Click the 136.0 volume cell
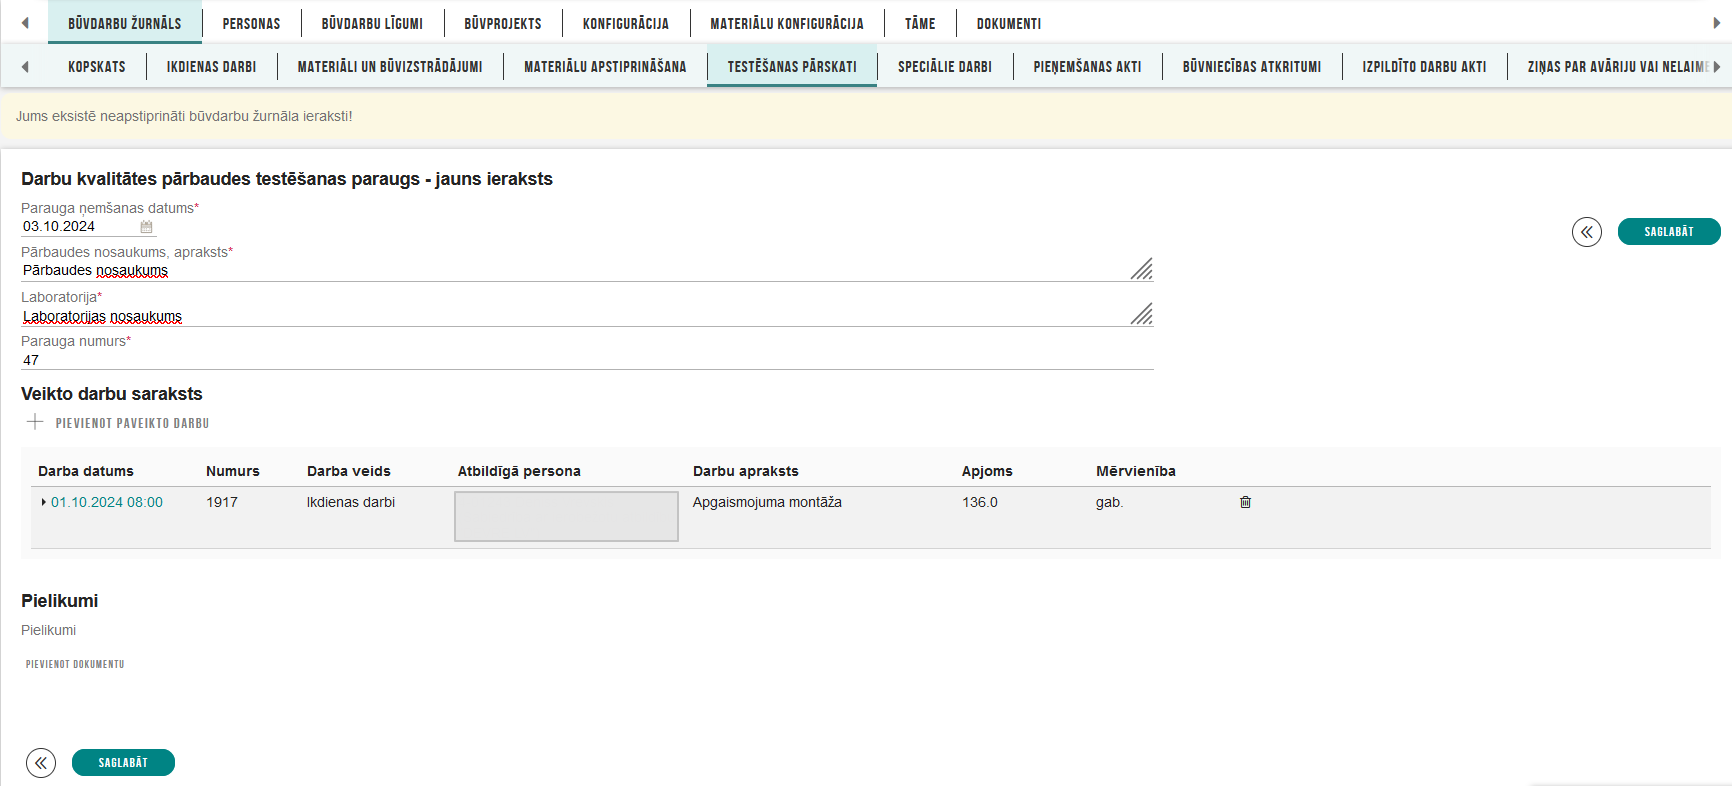Viewport: 1732px width, 786px height. 980,502
